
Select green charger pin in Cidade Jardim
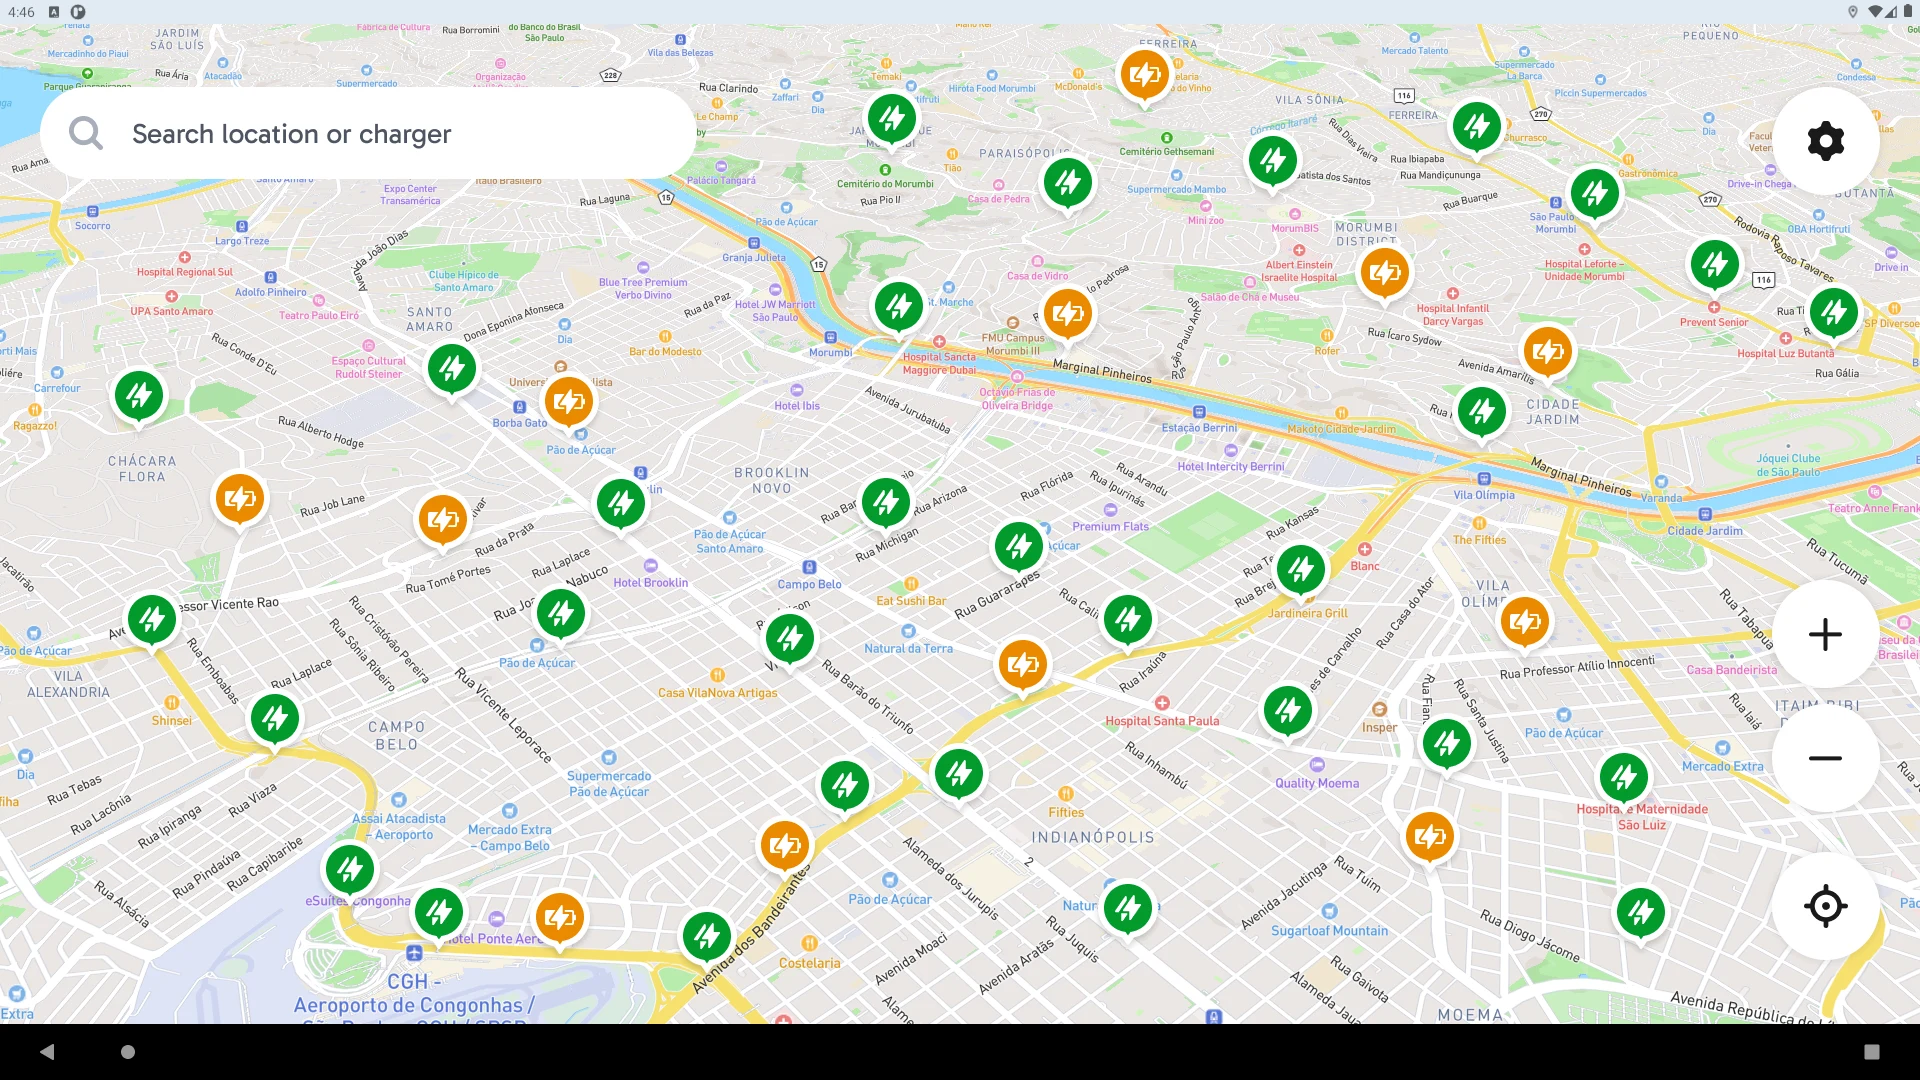click(1481, 412)
